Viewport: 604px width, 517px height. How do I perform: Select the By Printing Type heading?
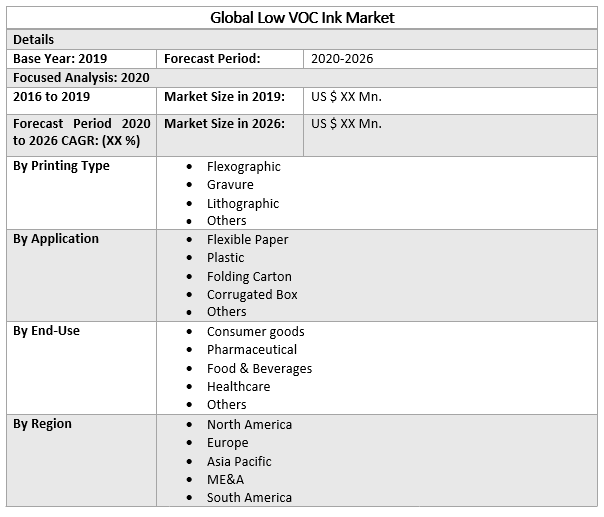[x=61, y=165]
